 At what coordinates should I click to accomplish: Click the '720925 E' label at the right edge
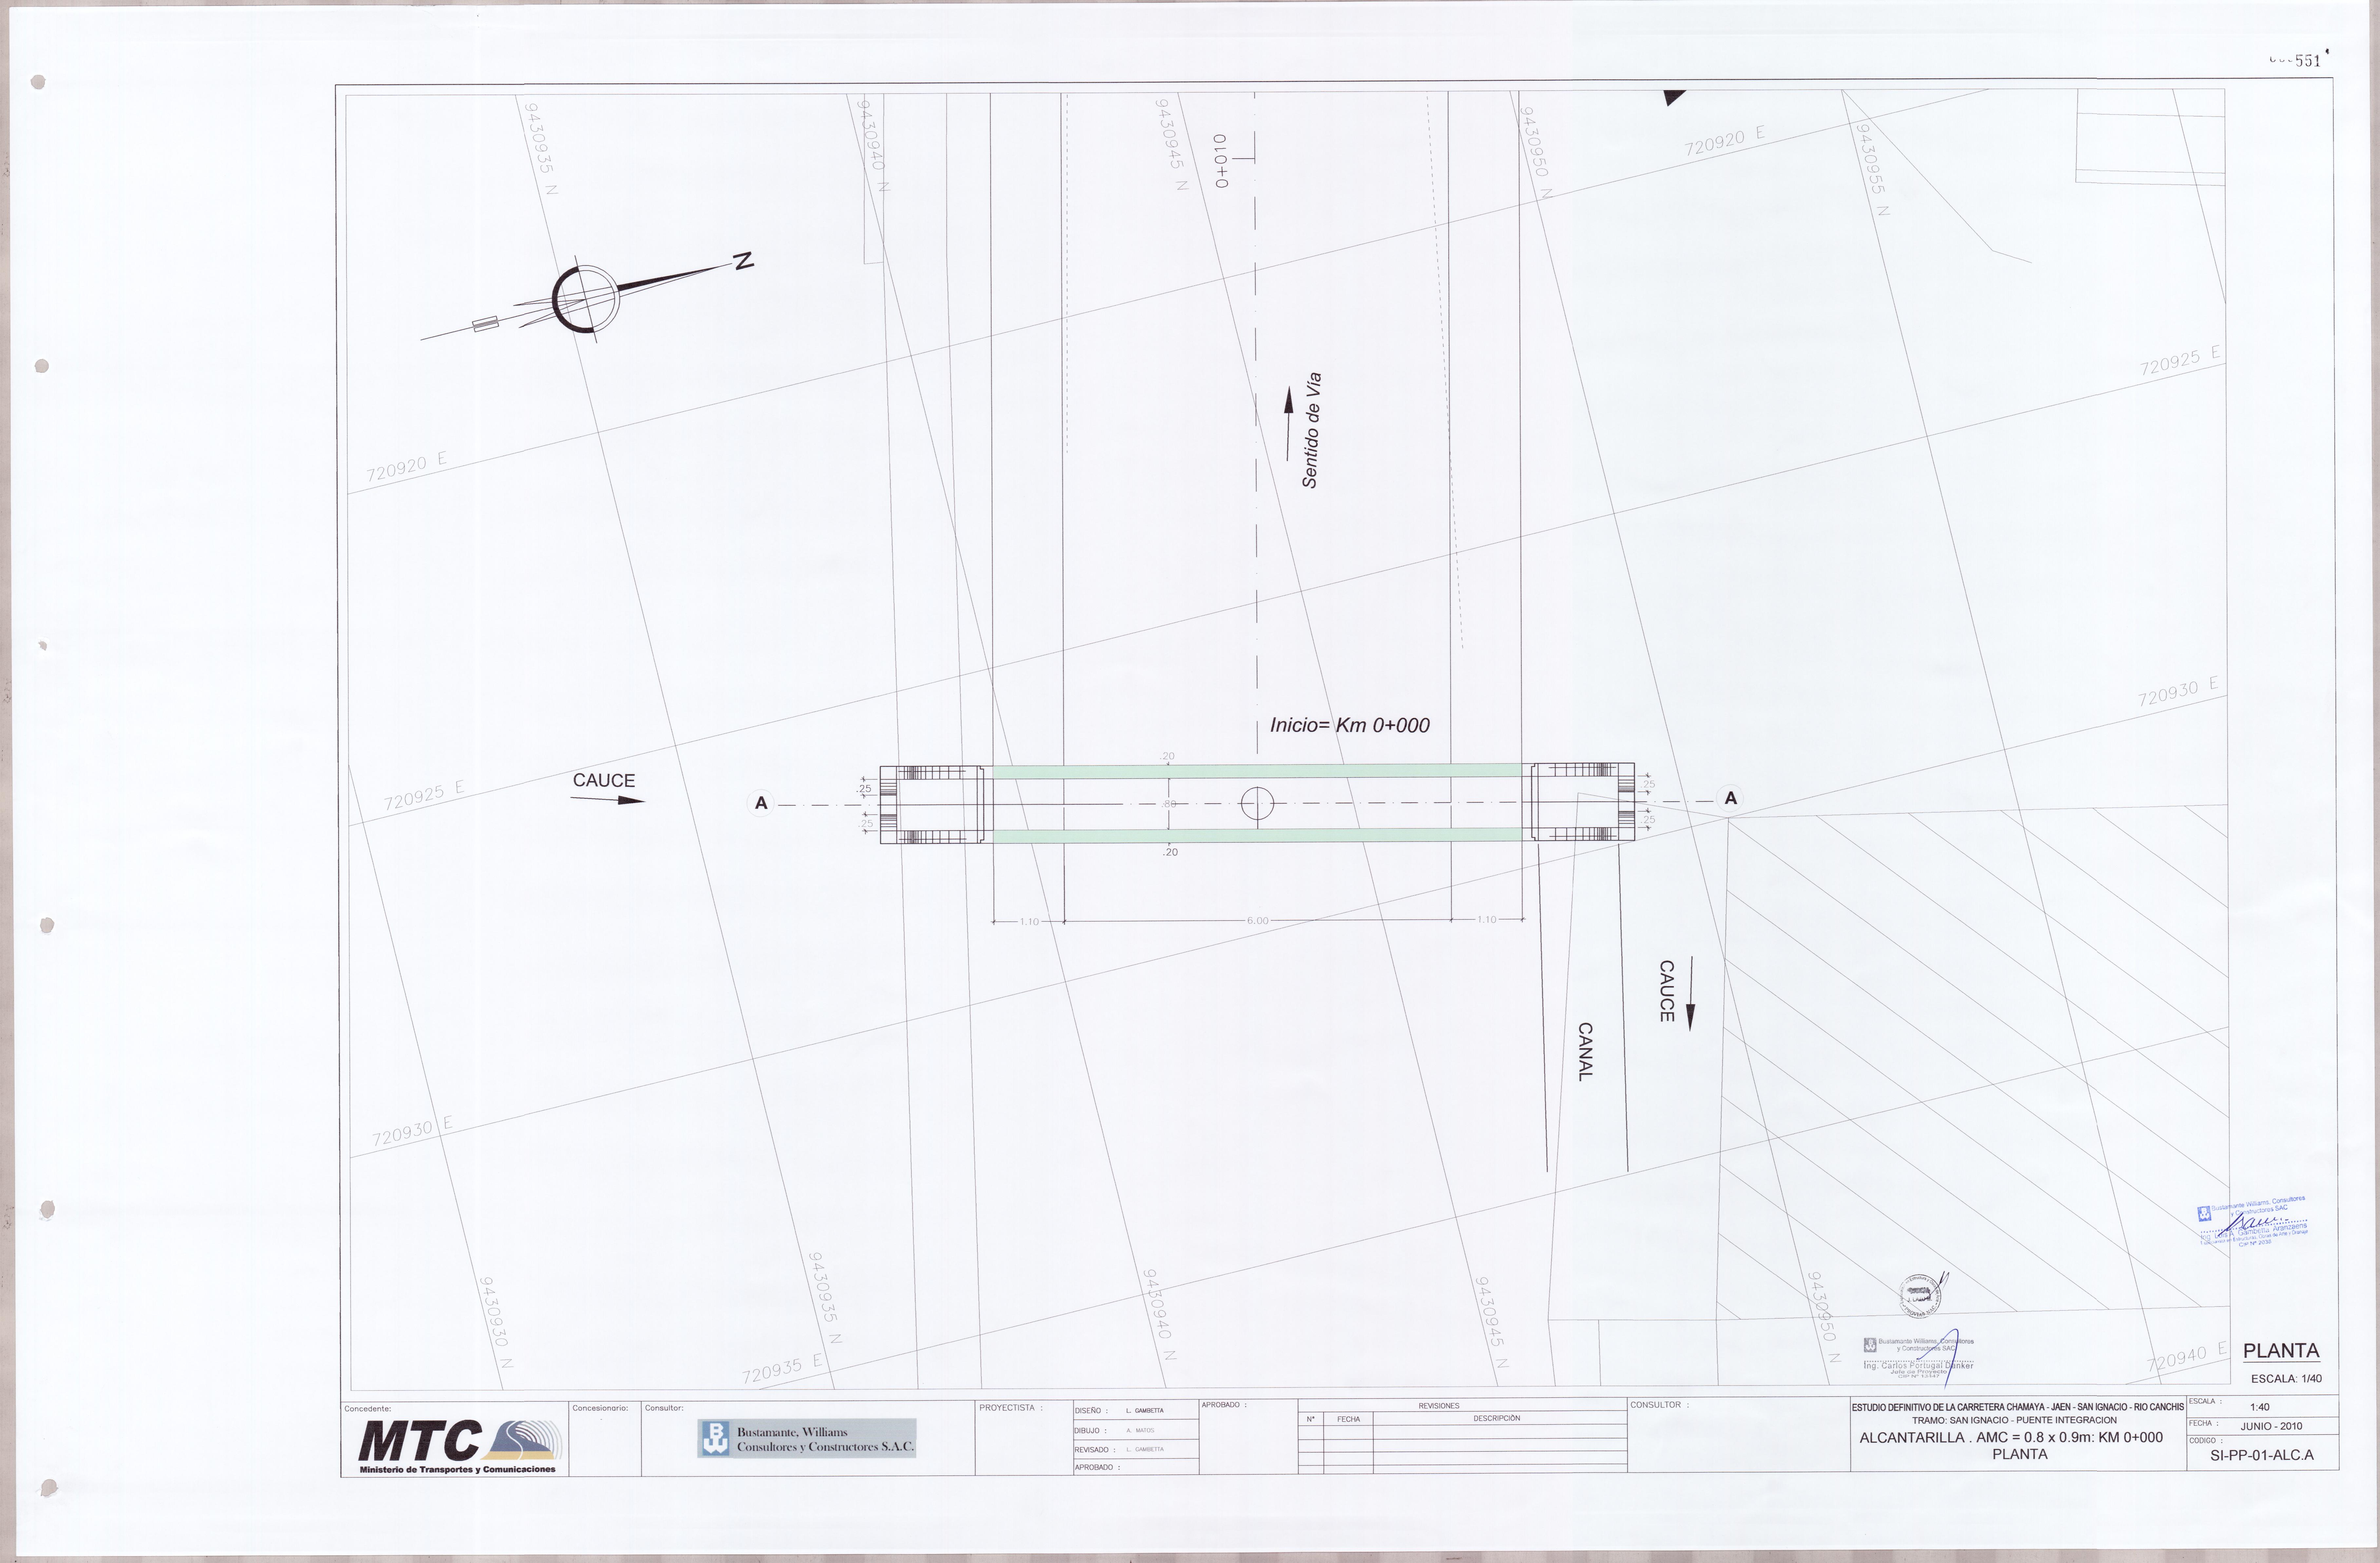[2180, 361]
